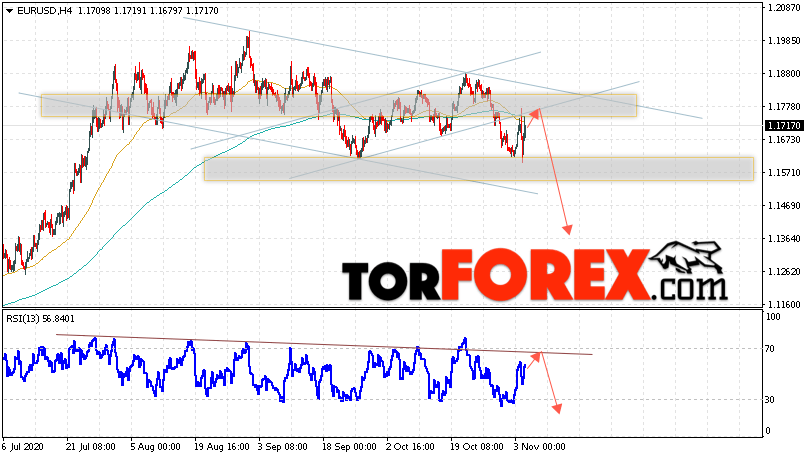This screenshot has height=458, width=808.
Task: Select the 1.19850 price scale label
Action: (x=784, y=41)
